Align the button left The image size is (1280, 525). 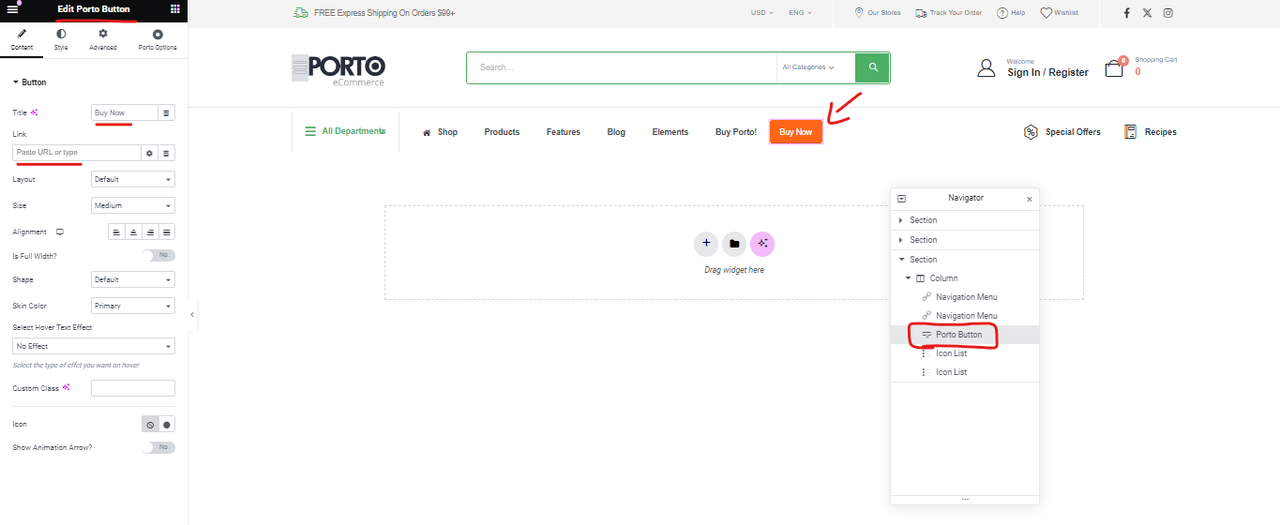click(116, 232)
